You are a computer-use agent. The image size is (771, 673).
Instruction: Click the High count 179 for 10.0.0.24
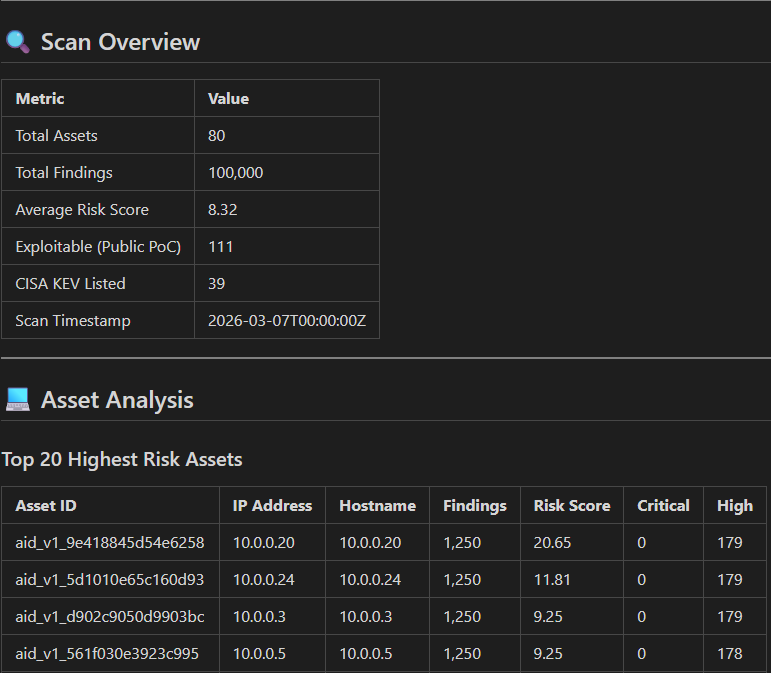coord(730,580)
